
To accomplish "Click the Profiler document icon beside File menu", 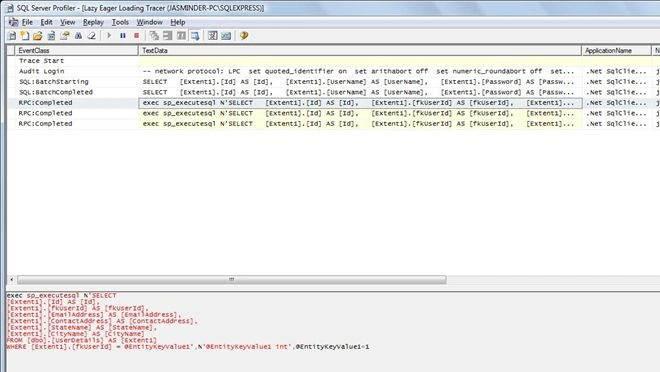I will click(x=13, y=22).
